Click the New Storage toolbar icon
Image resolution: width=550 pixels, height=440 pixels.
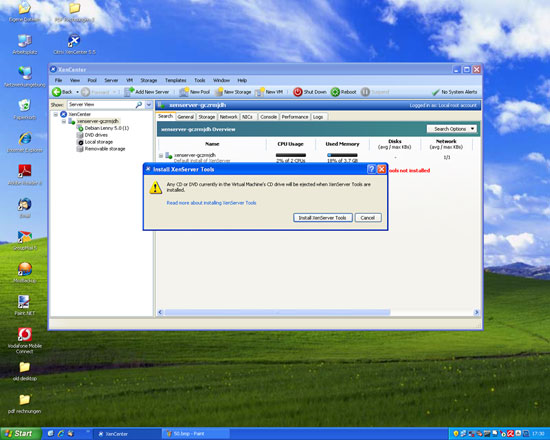coord(219,92)
